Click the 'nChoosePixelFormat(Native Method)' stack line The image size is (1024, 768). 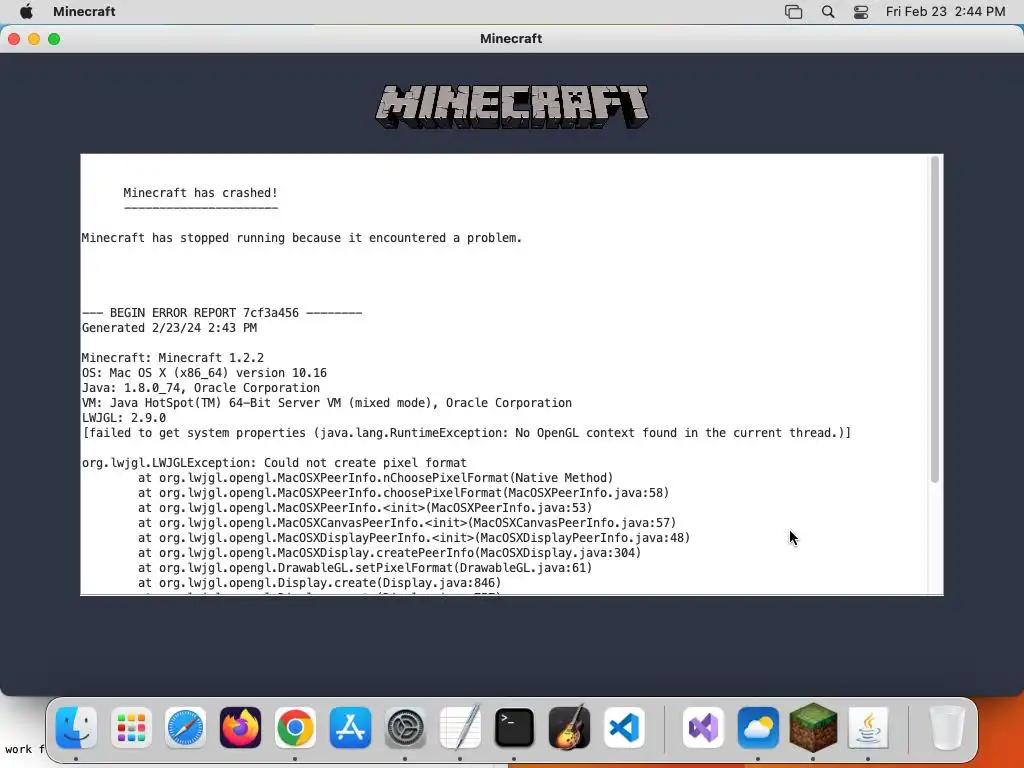pyautogui.click(x=376, y=478)
